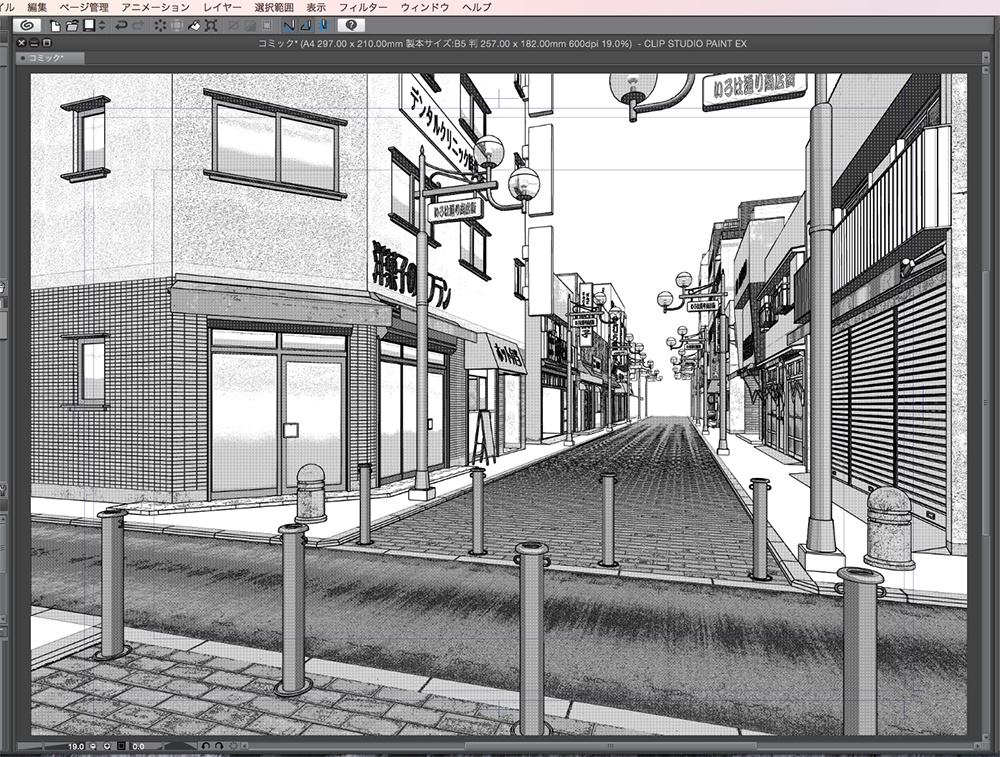Click the 19.0 zoom percentage field
The height and width of the screenshot is (757, 1000).
(75, 746)
